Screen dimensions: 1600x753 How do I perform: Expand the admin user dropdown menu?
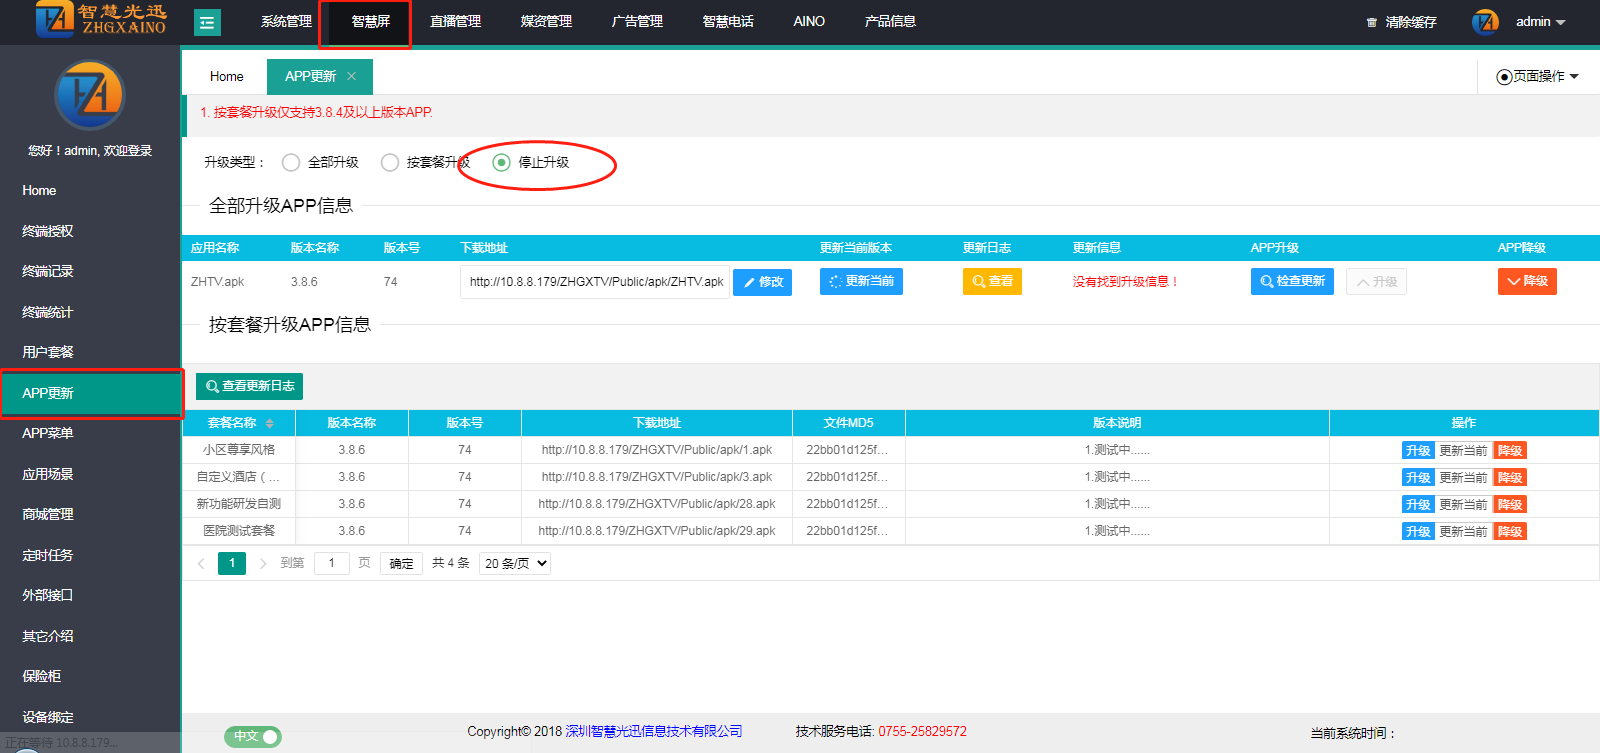point(1541,22)
